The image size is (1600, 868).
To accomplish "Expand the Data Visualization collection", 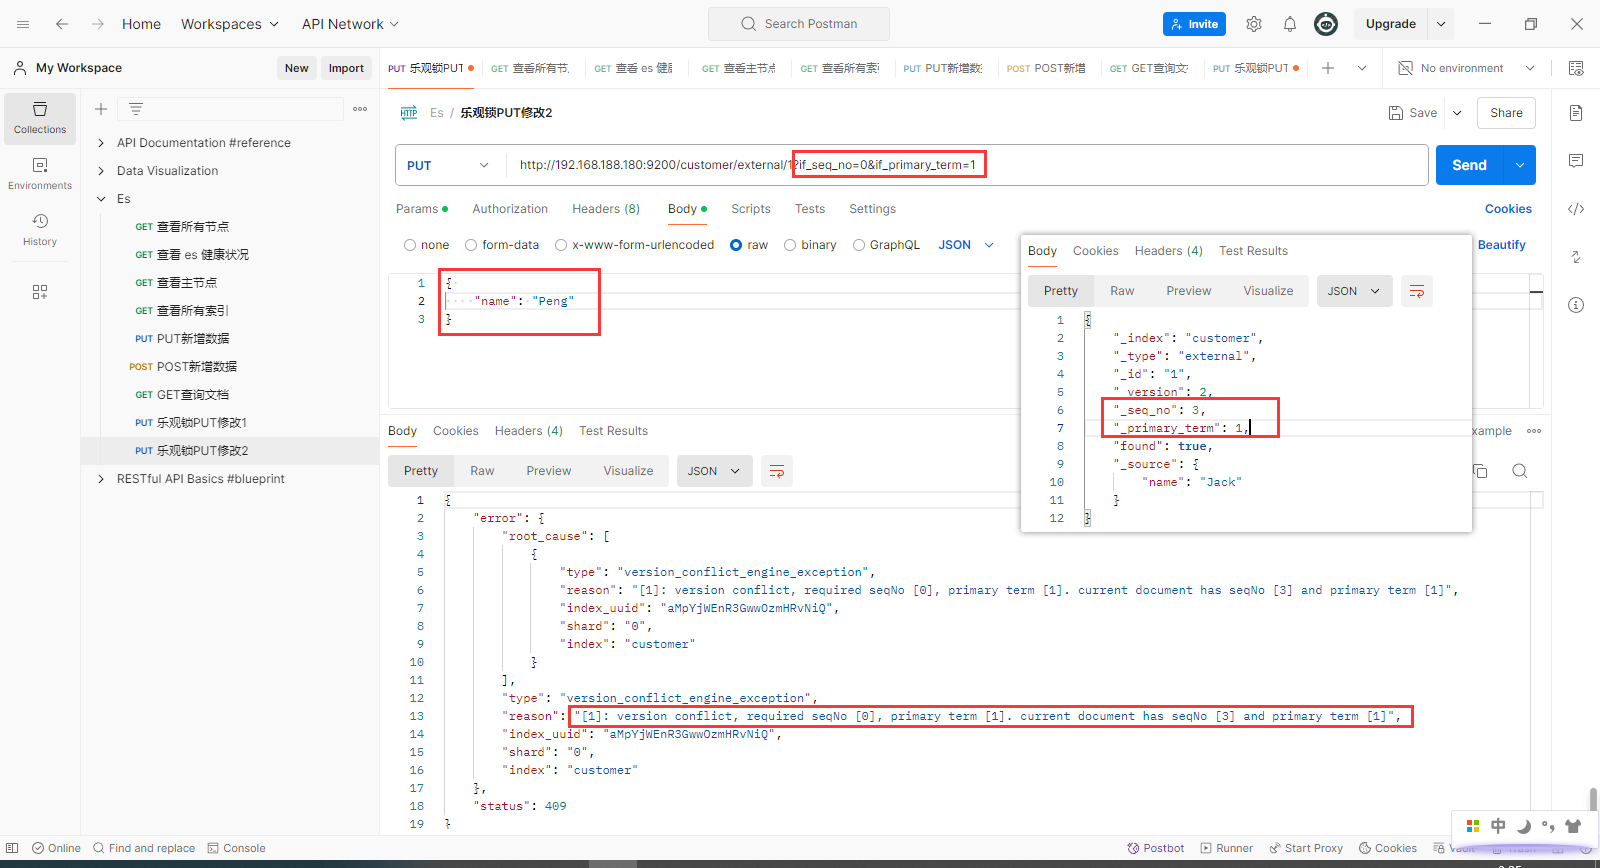I will 101,171.
